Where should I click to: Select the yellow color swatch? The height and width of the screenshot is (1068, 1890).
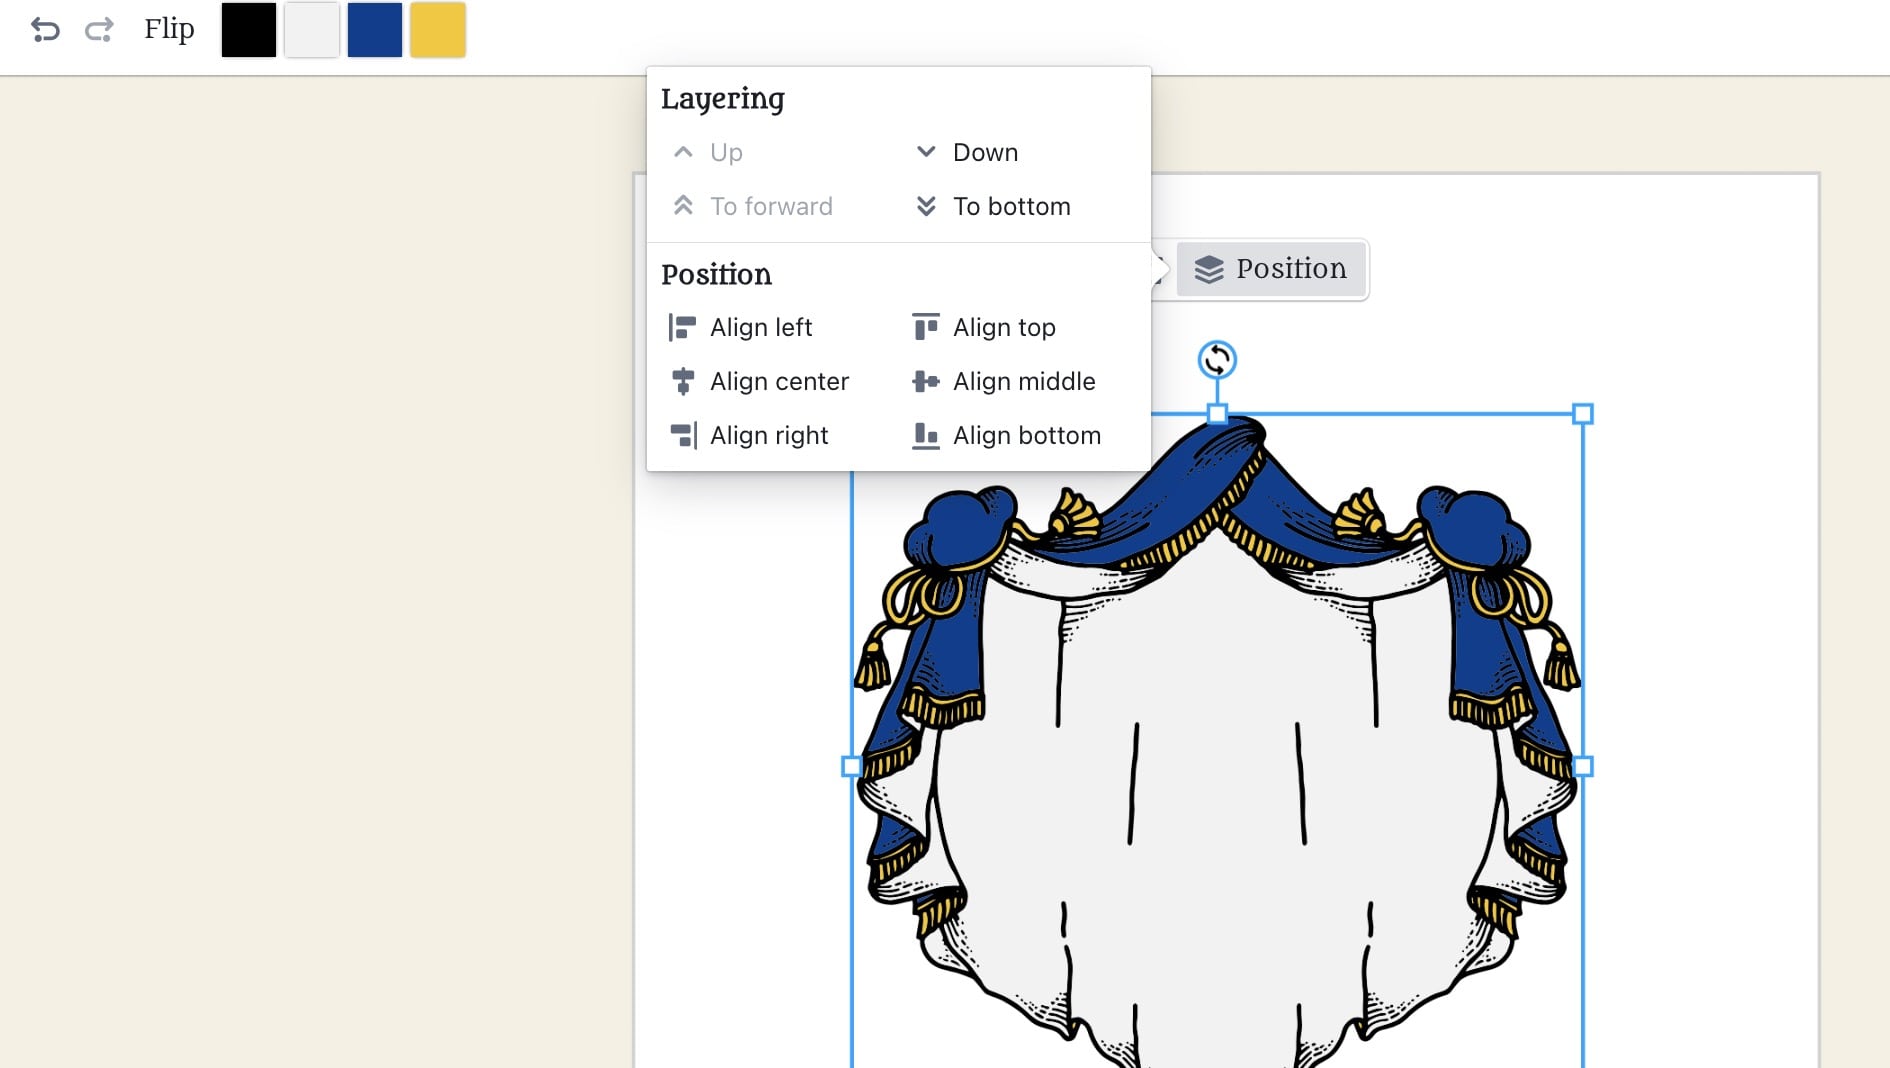(x=438, y=30)
